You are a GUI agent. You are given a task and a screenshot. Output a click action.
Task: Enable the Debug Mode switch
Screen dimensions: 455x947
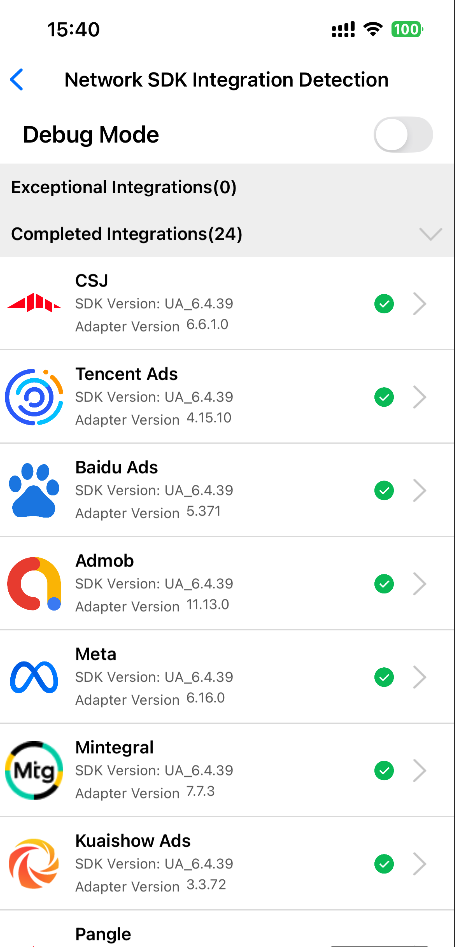[403, 134]
